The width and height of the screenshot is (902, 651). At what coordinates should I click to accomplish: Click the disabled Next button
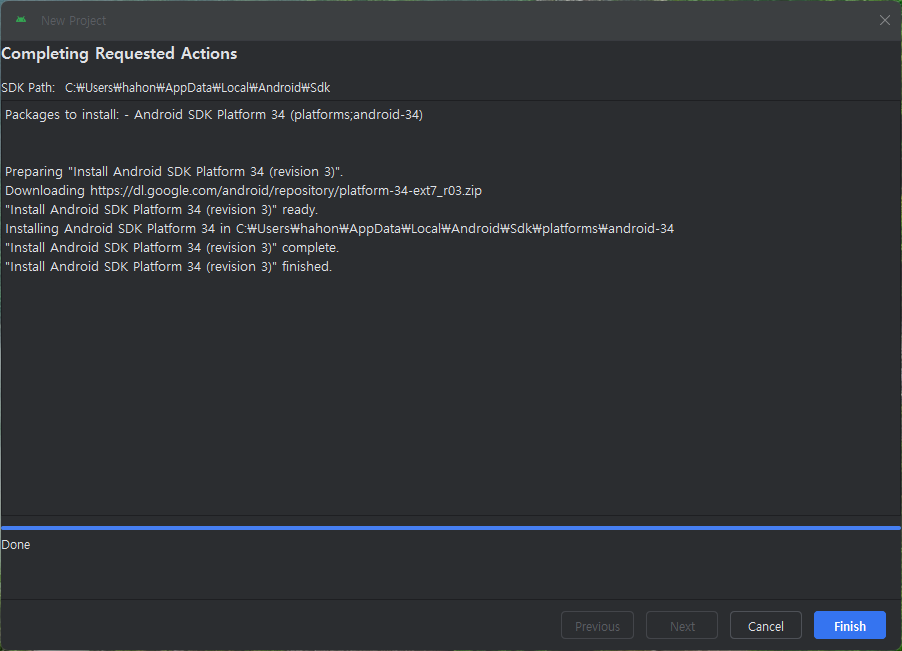pyautogui.click(x=682, y=625)
